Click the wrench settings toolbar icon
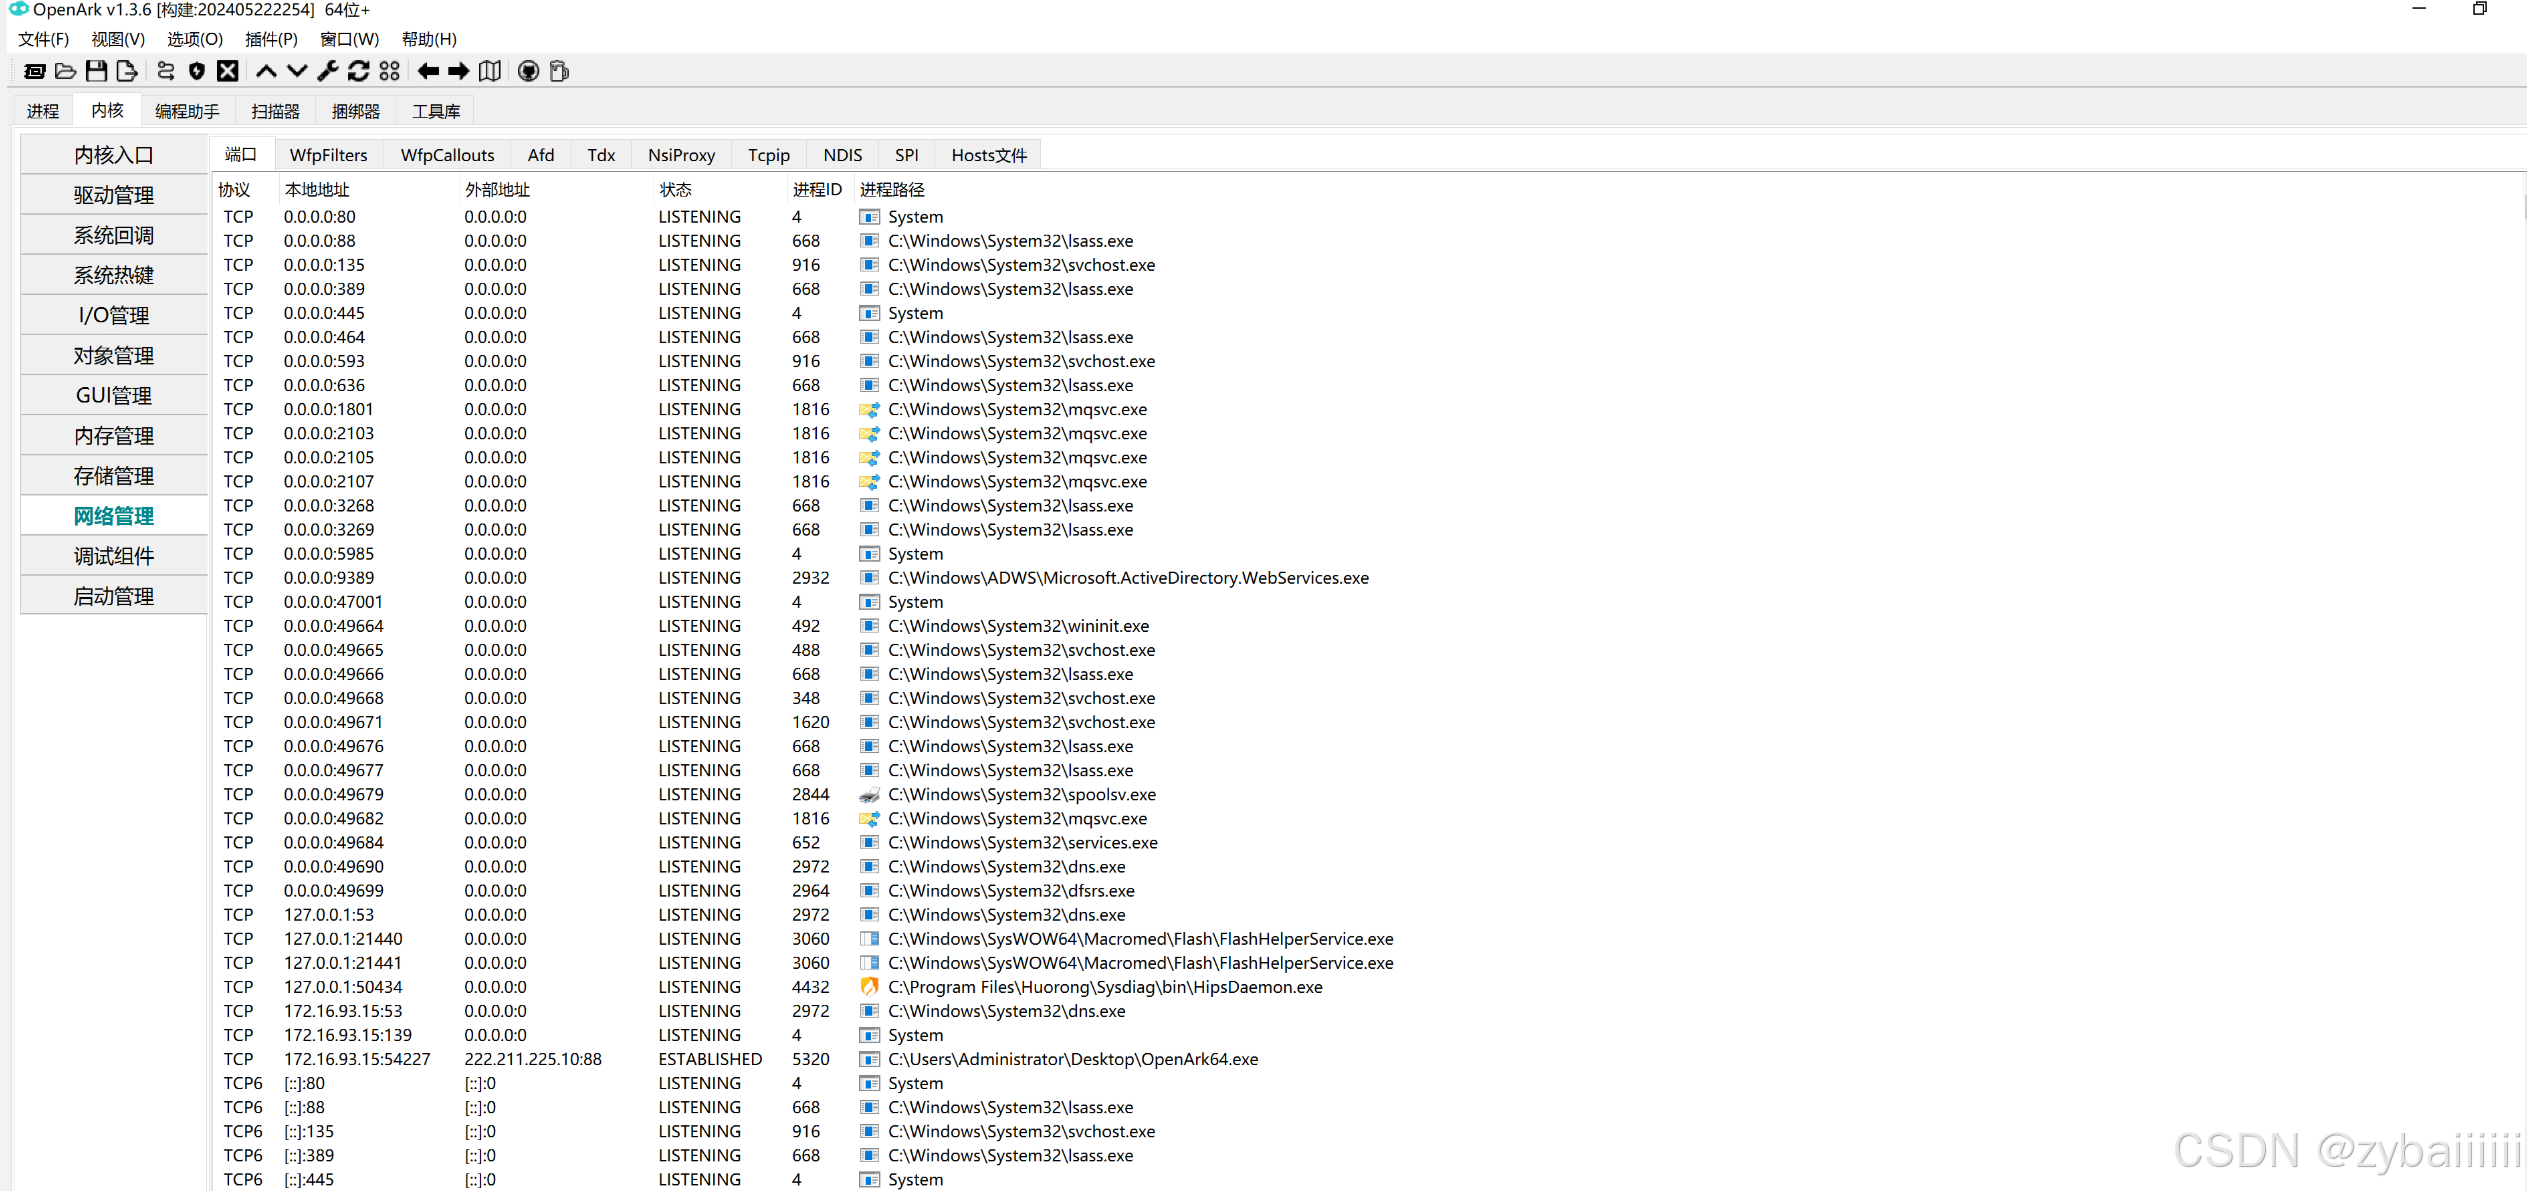This screenshot has width=2527, height=1191. (328, 71)
